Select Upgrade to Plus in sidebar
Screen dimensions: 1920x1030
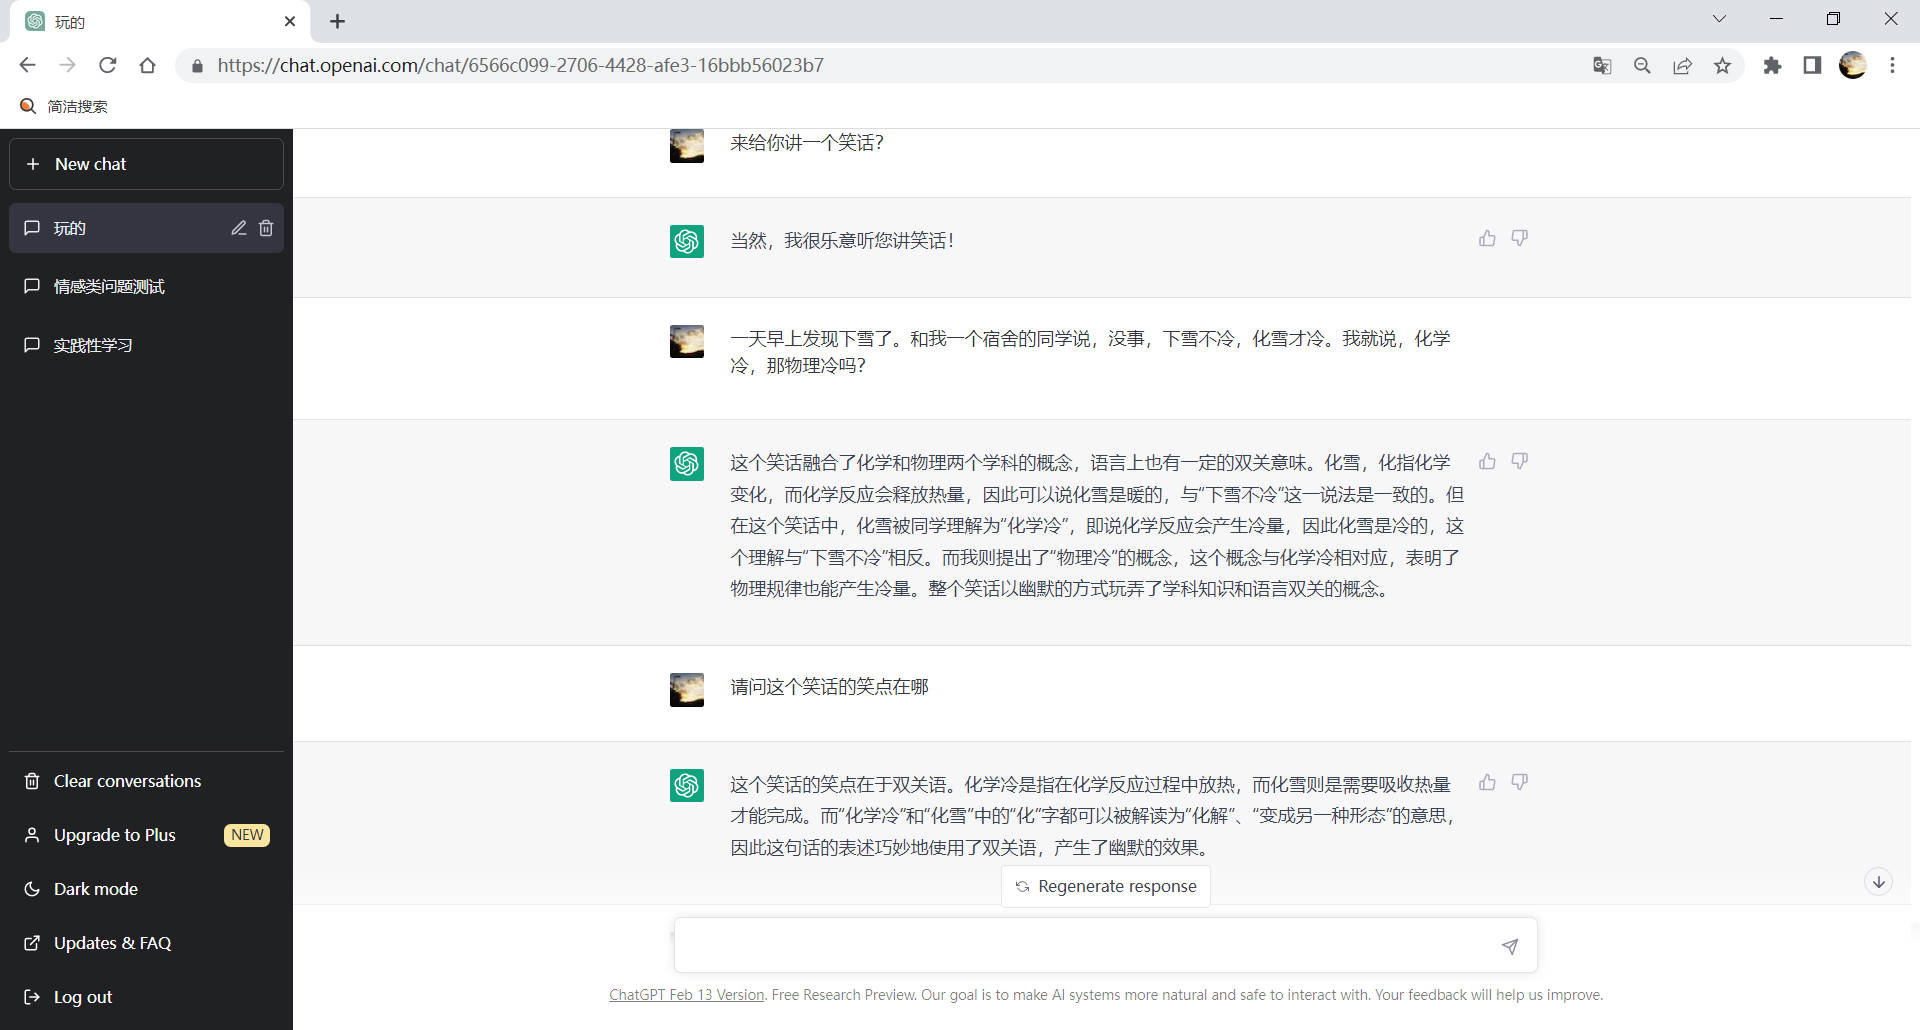115,835
